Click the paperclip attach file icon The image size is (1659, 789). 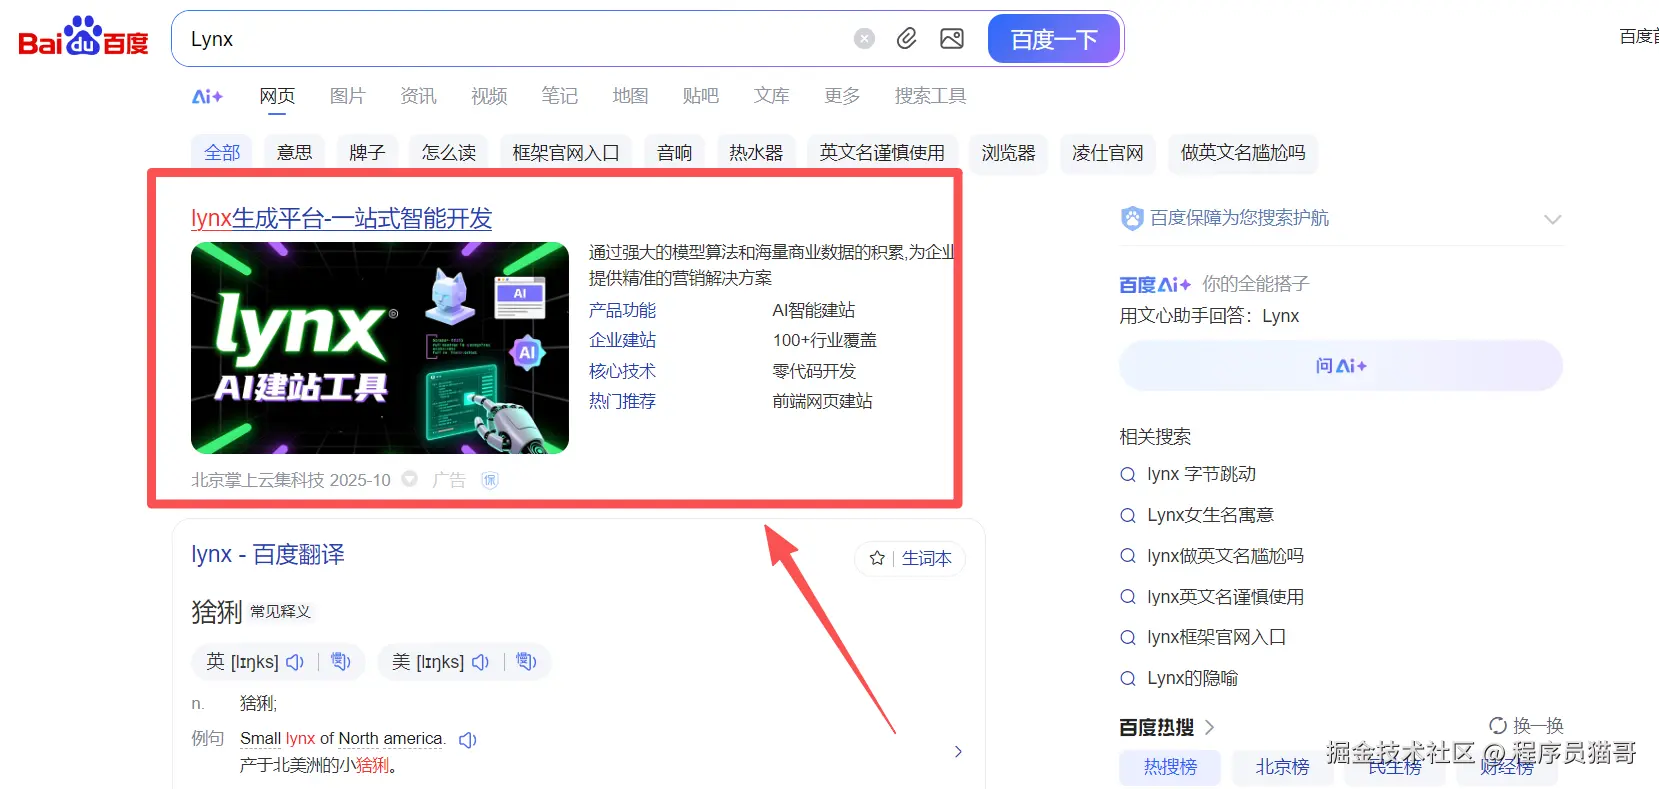(907, 39)
